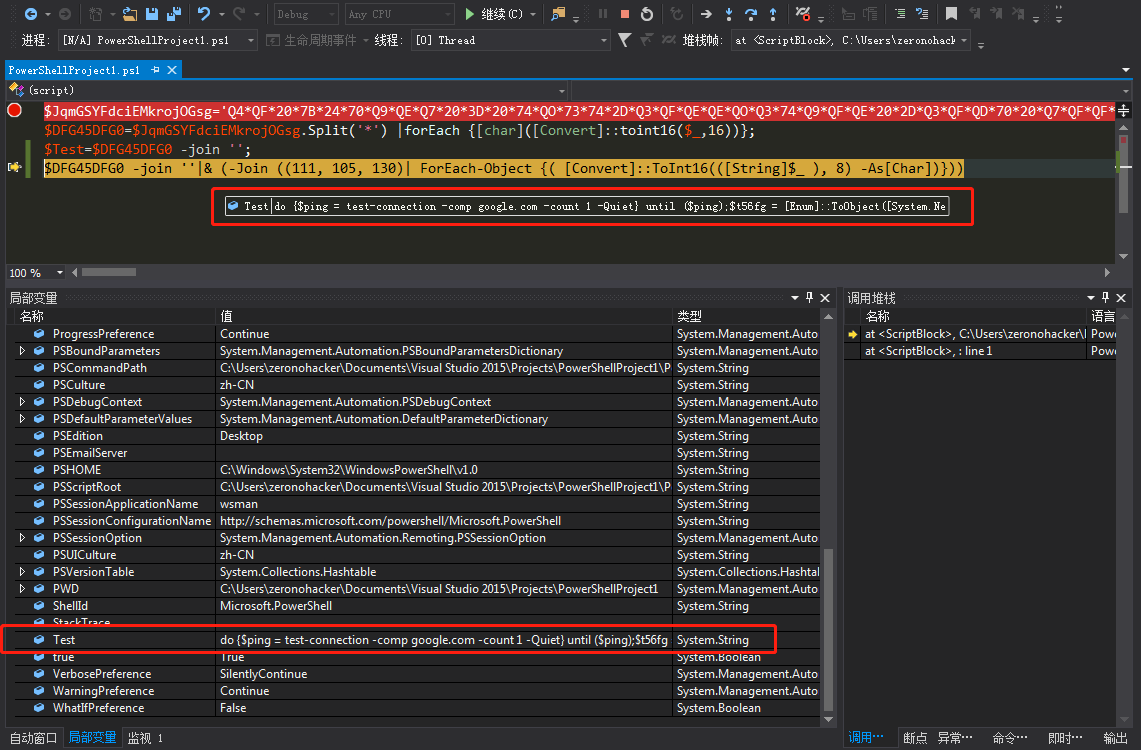The width and height of the screenshot is (1141, 750).
Task: Switch to the 局部变量 tab
Action: (92, 738)
